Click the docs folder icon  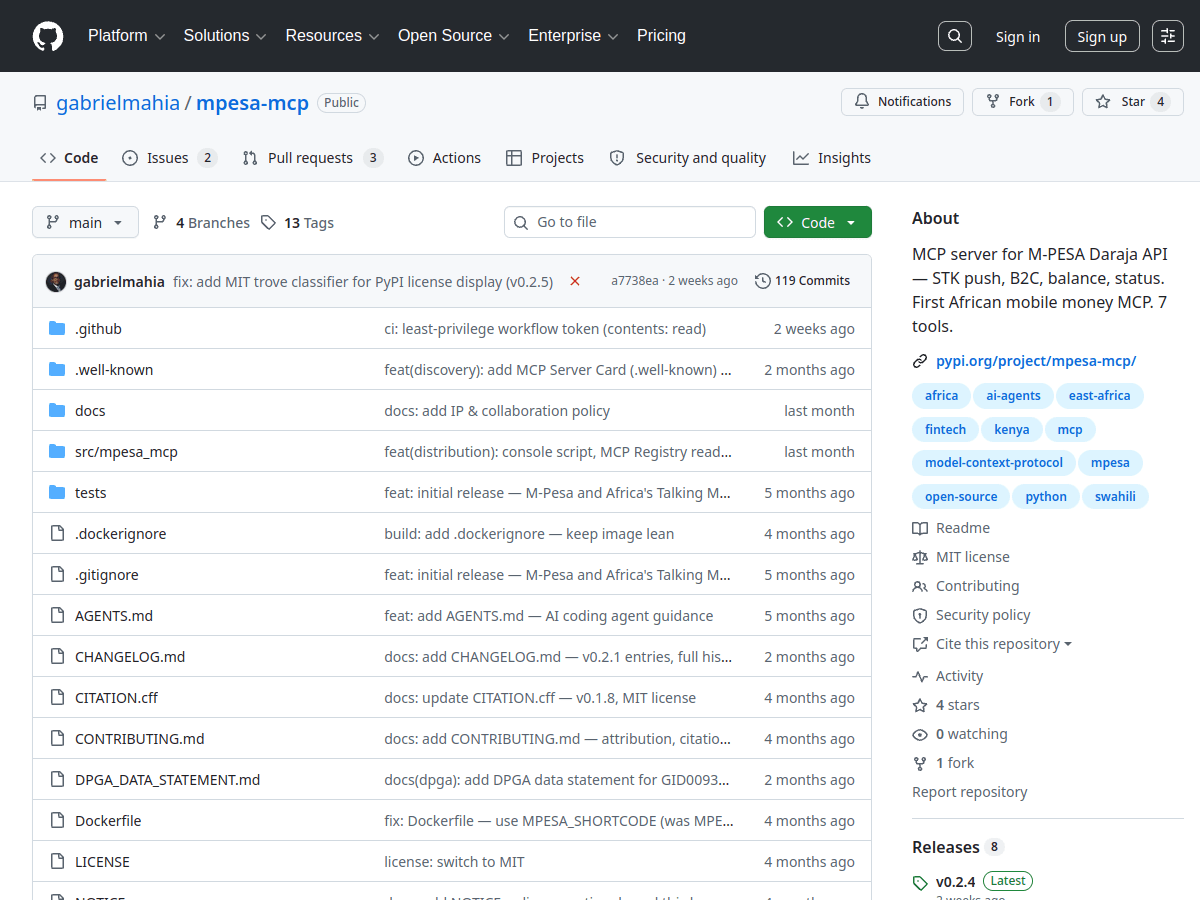[57, 411]
